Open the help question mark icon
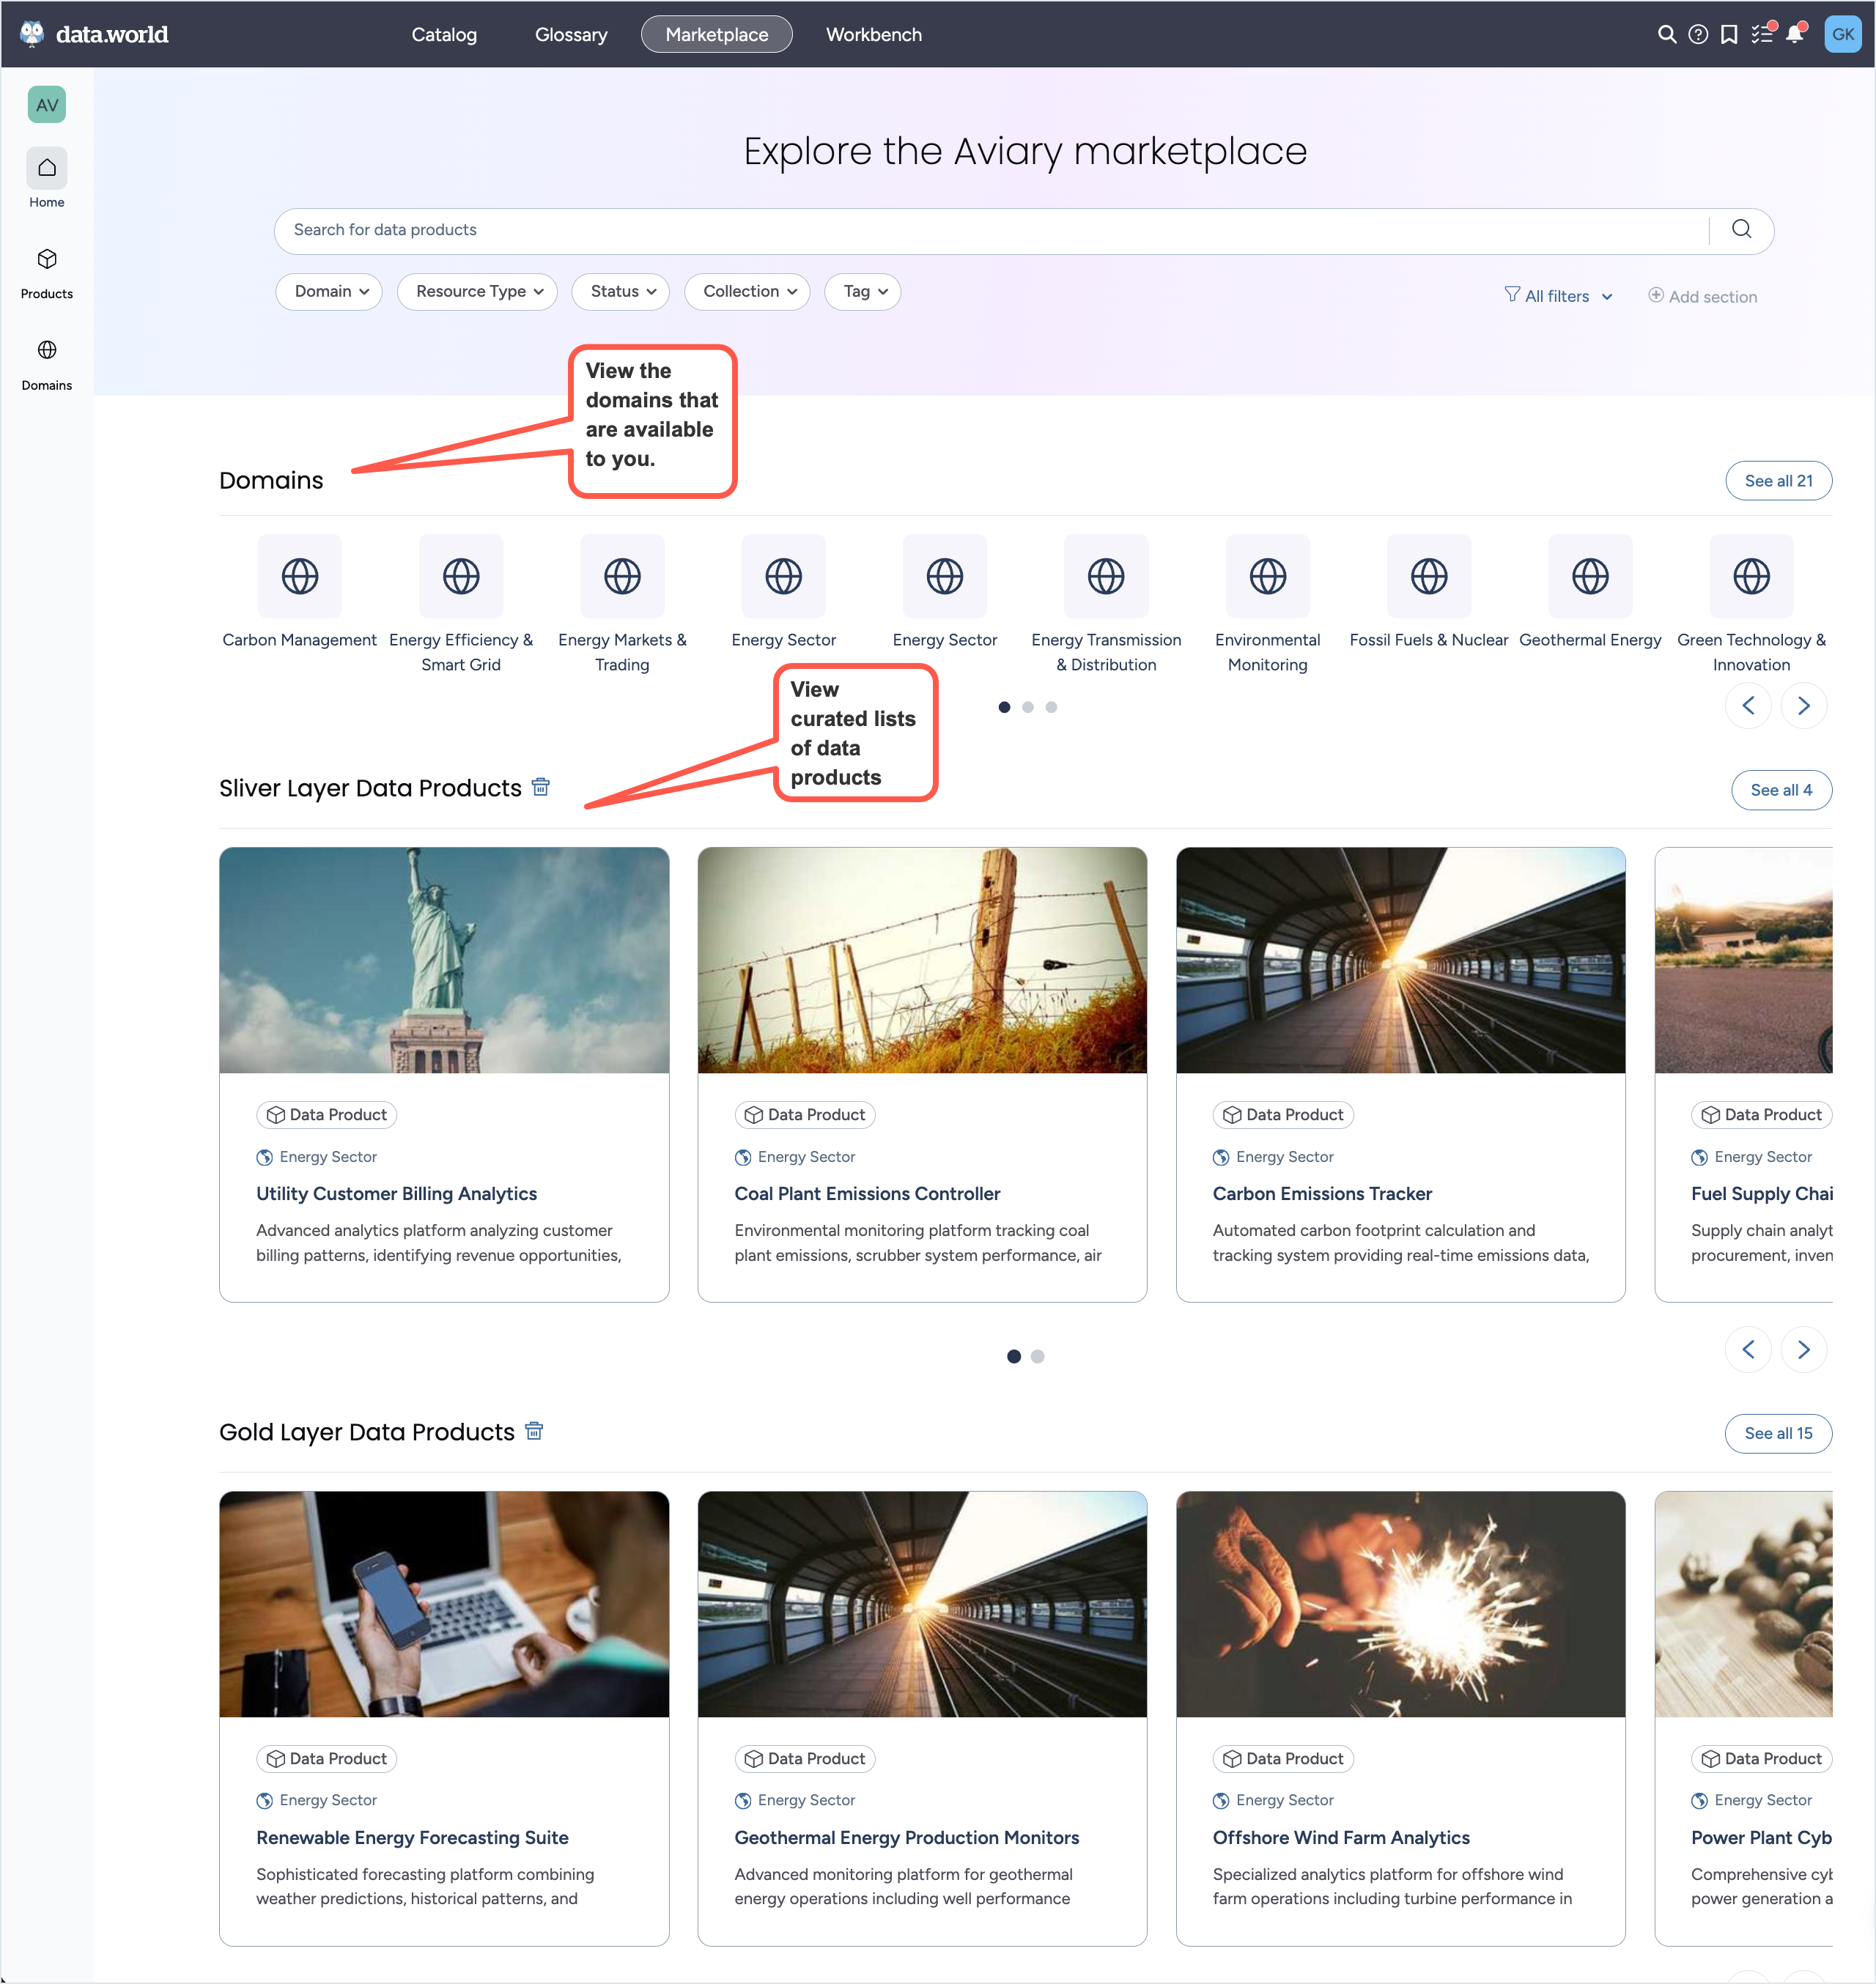The image size is (1876, 1984). pyautogui.click(x=1697, y=34)
